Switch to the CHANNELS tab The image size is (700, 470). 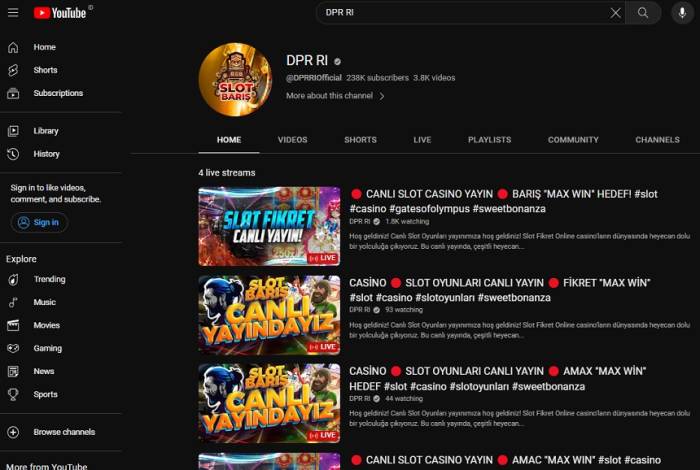(658, 140)
